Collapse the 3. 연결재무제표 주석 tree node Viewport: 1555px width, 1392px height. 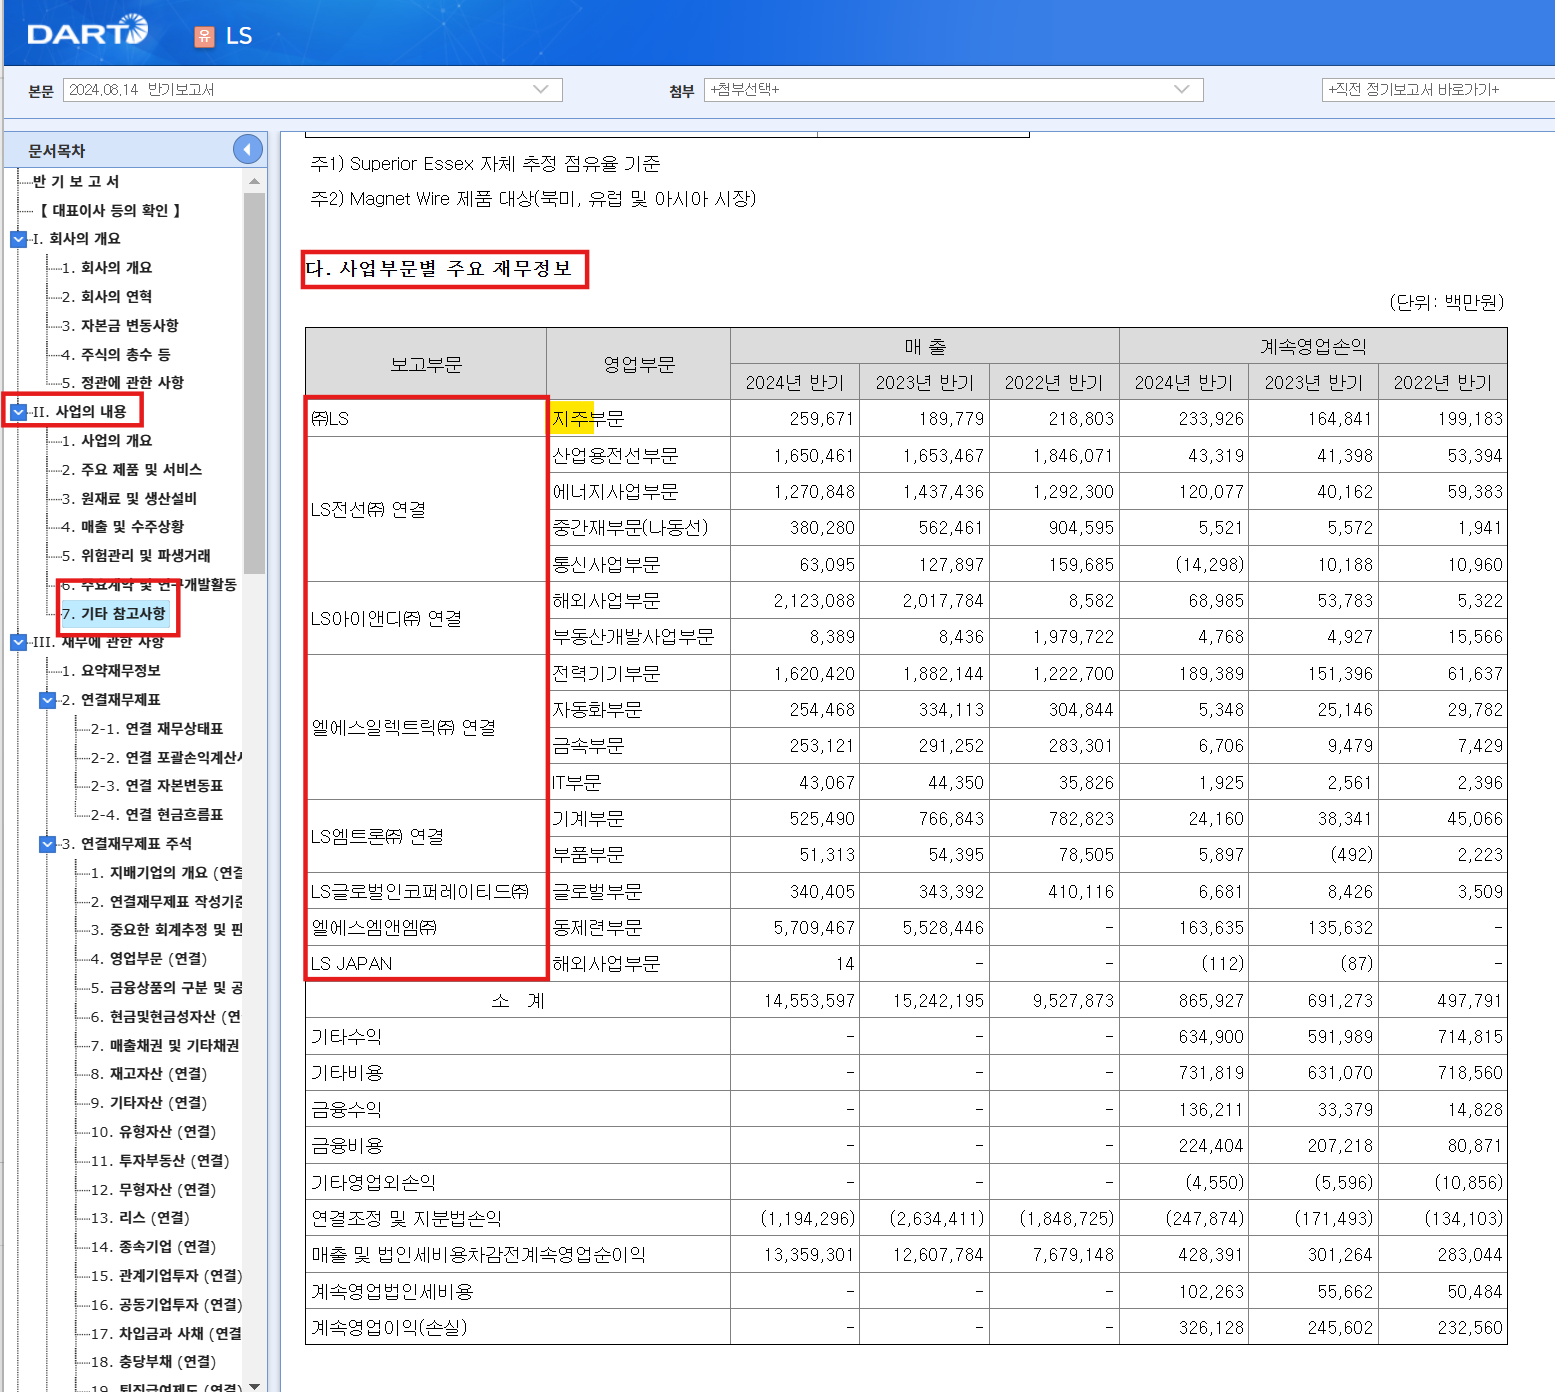[47, 844]
